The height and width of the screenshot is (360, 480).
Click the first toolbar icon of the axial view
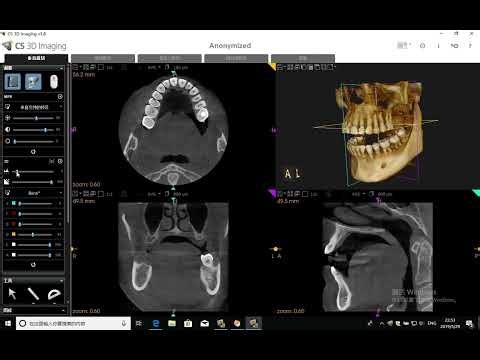76,67
